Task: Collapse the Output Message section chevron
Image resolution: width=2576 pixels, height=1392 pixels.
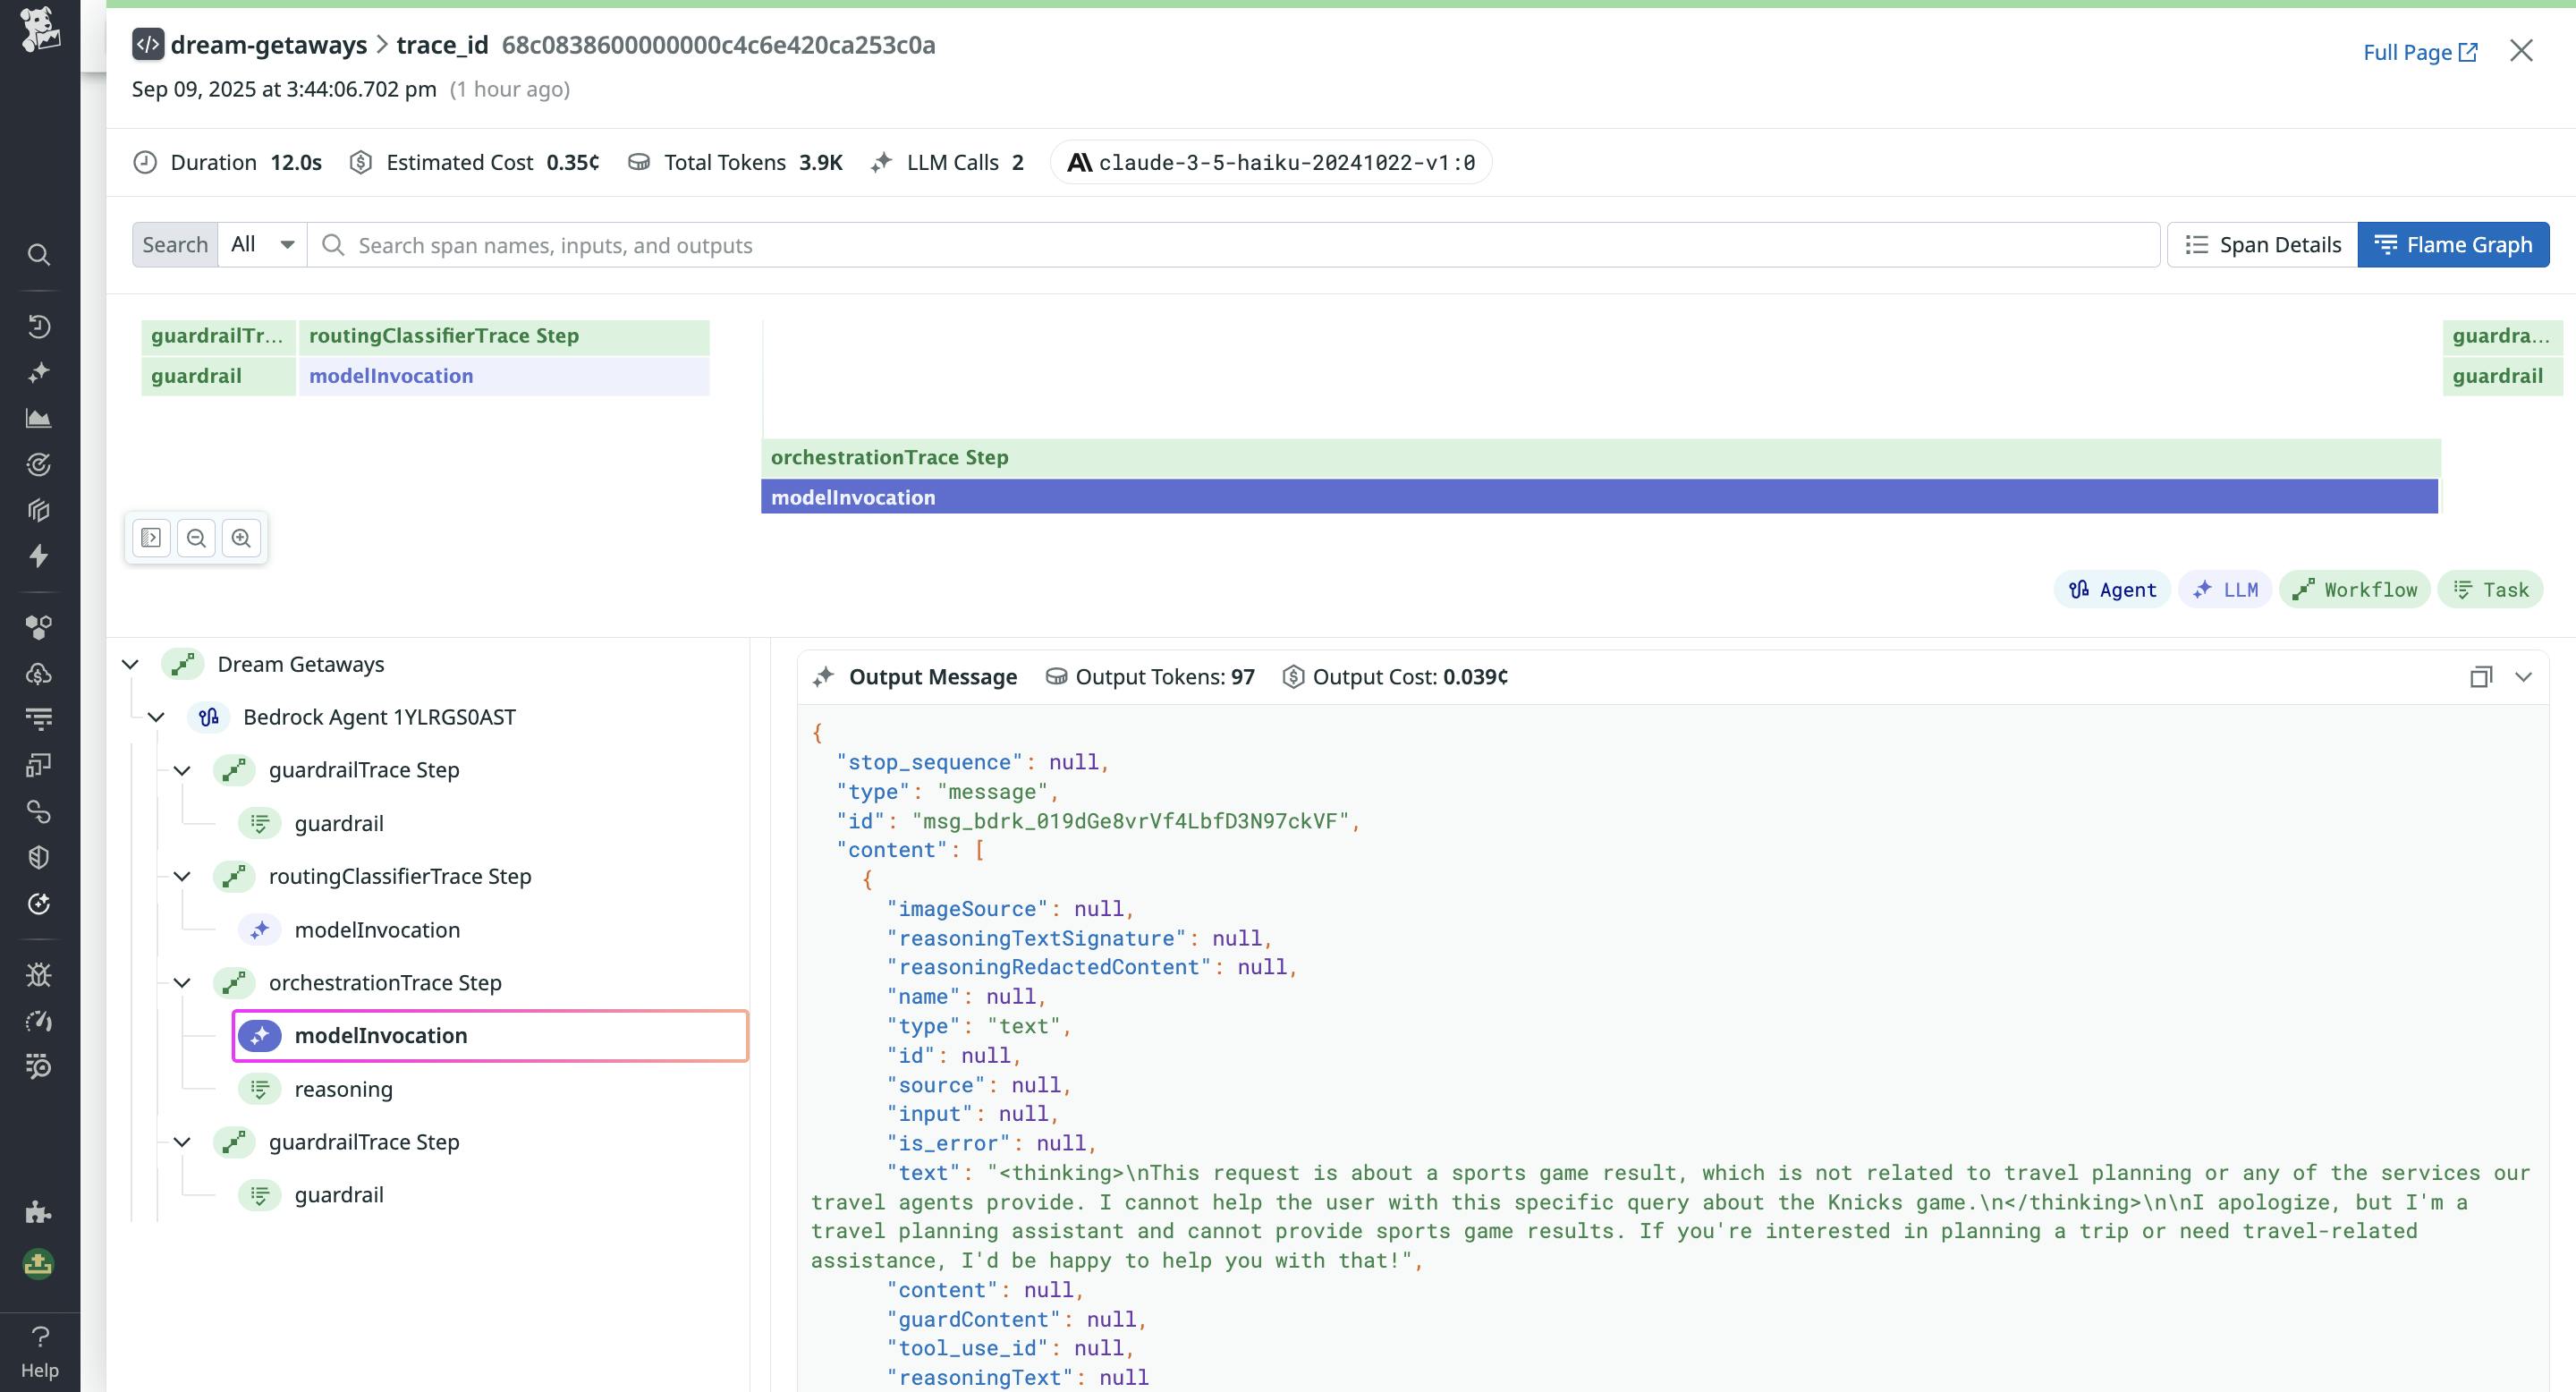Action: coord(2523,677)
